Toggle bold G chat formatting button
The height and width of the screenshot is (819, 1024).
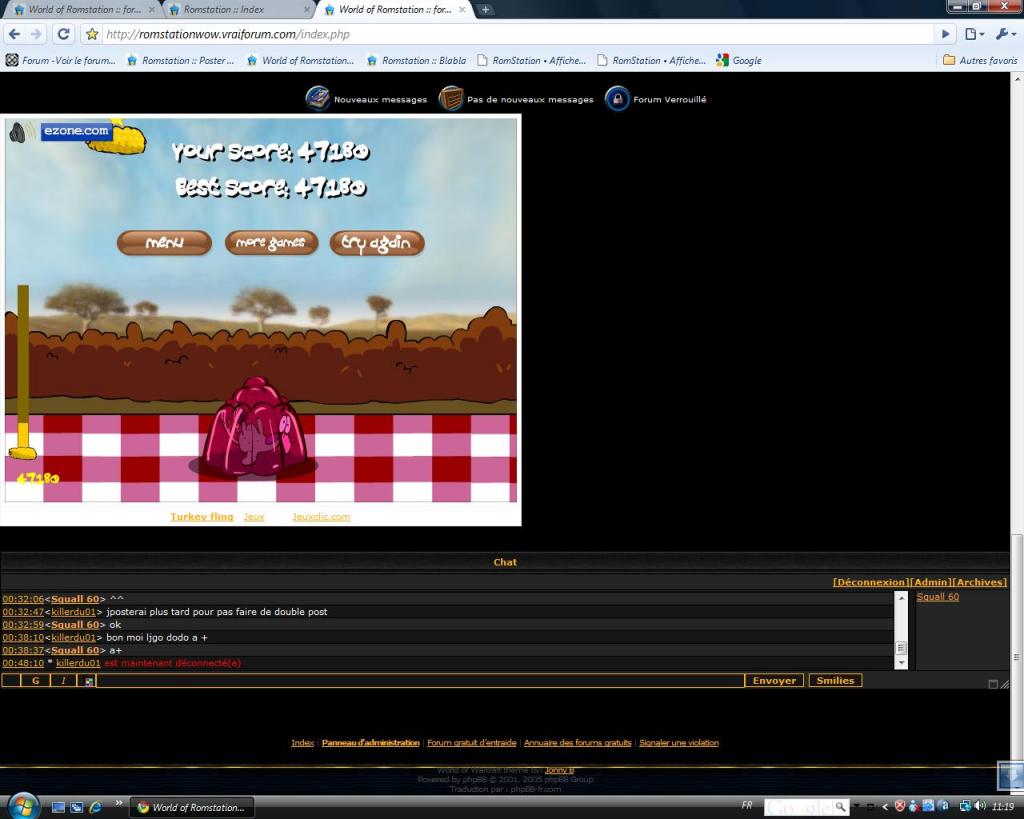[35, 681]
